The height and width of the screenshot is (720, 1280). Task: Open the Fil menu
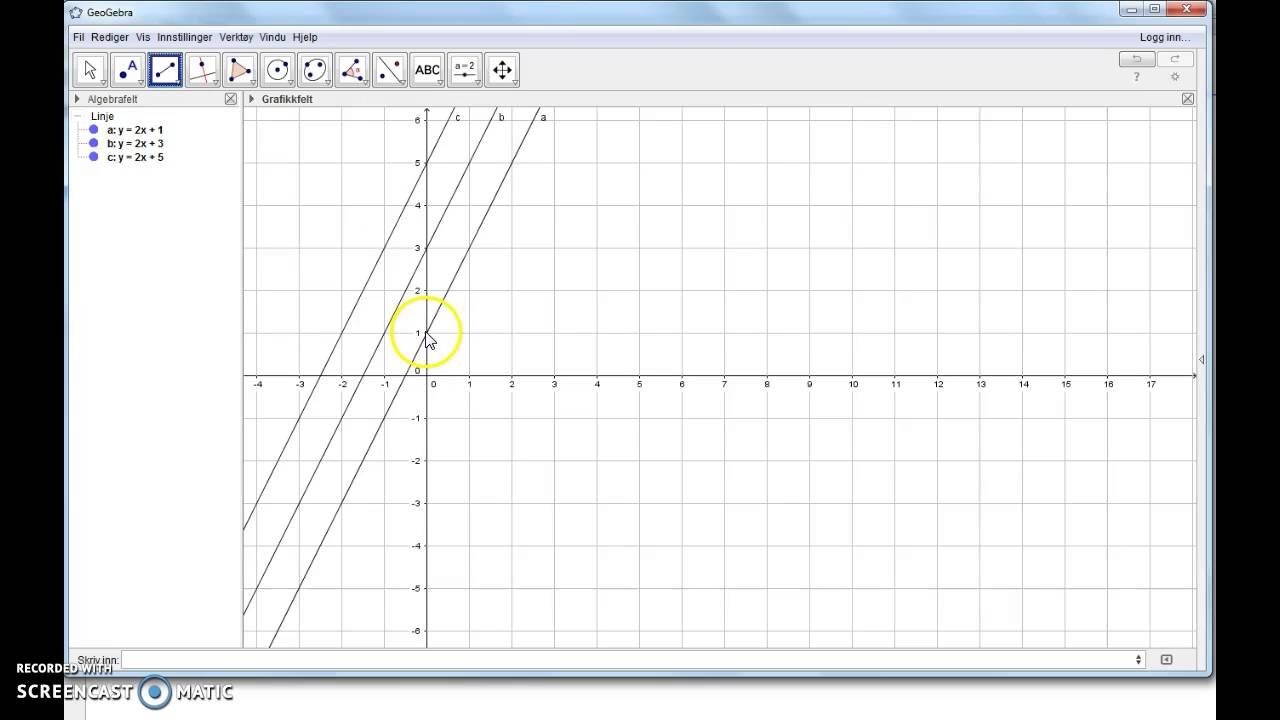(x=78, y=37)
